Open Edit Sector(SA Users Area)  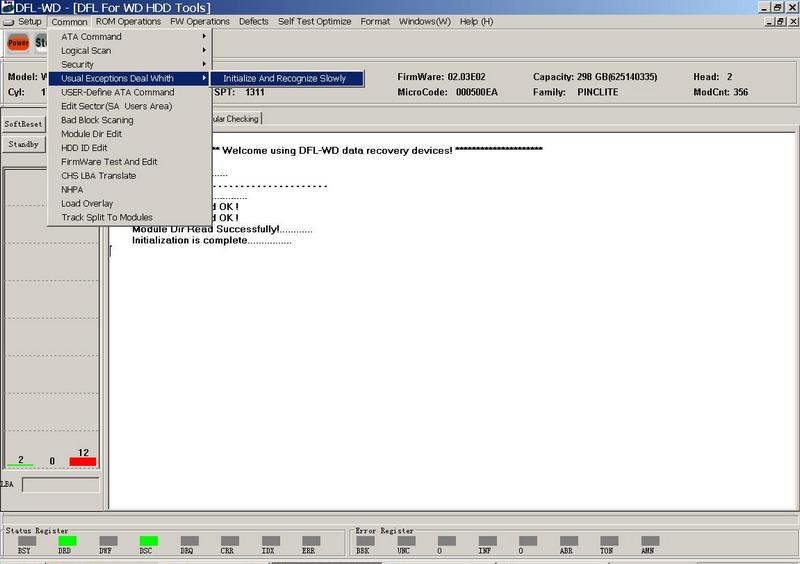coord(130,106)
